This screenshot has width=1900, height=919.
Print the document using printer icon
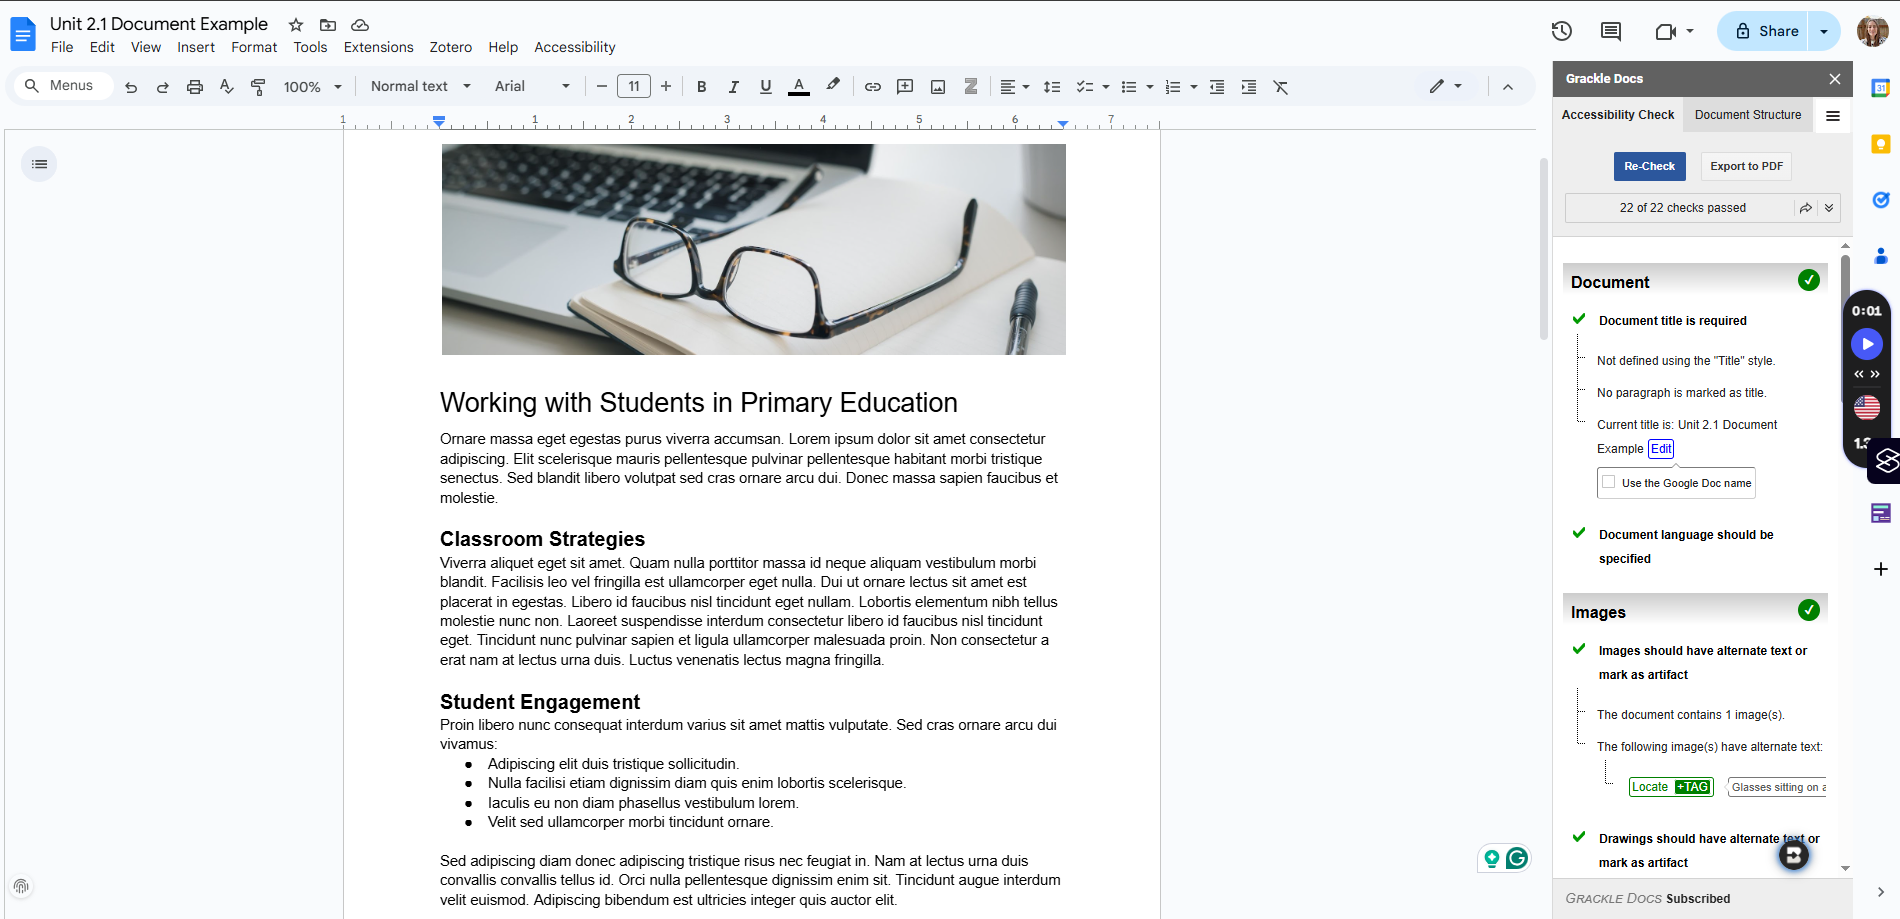[195, 87]
